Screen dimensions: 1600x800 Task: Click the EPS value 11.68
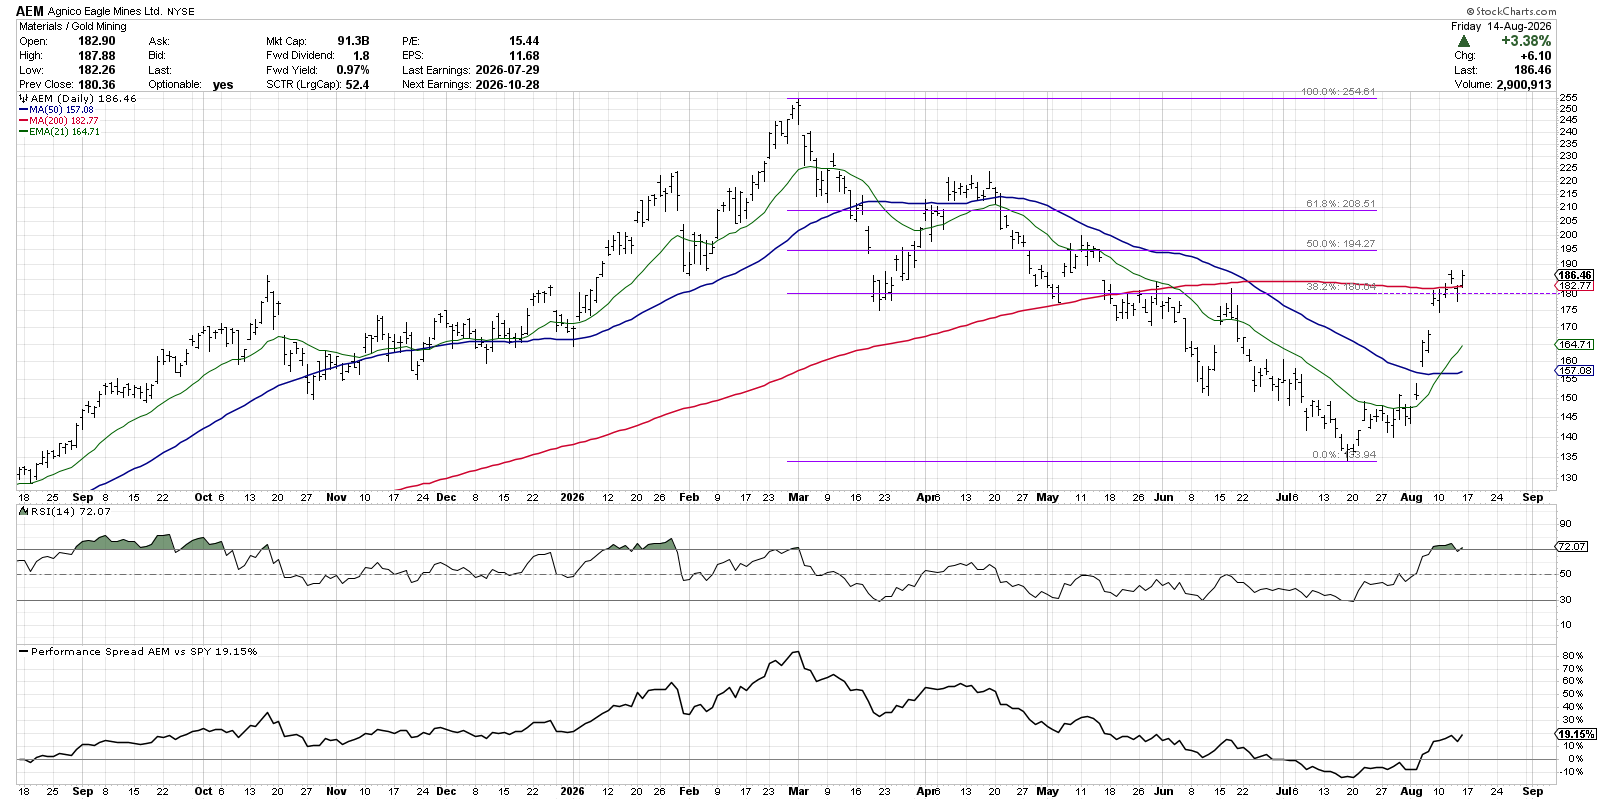tap(524, 56)
